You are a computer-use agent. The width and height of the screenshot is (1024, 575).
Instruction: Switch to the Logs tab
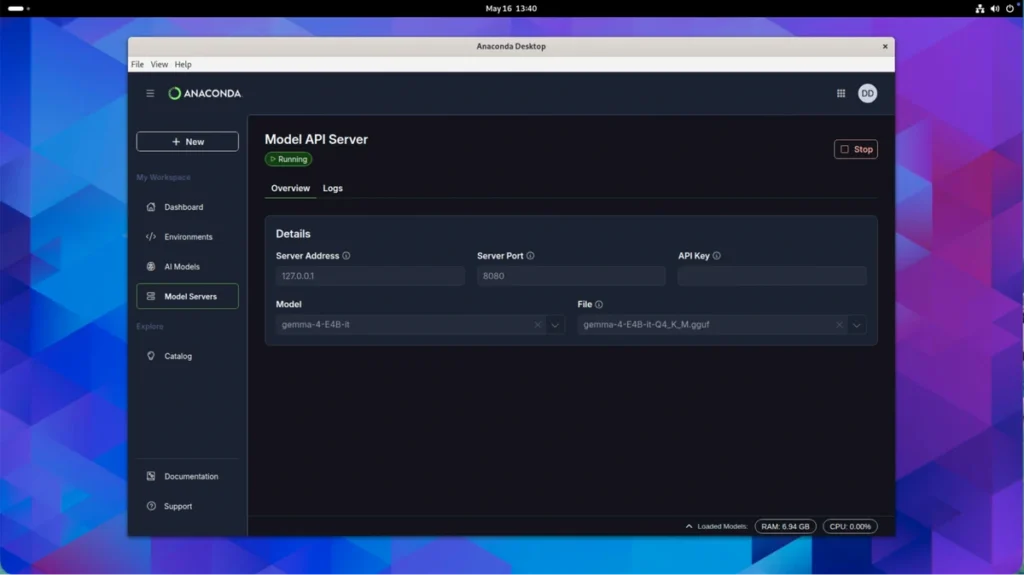pos(332,188)
